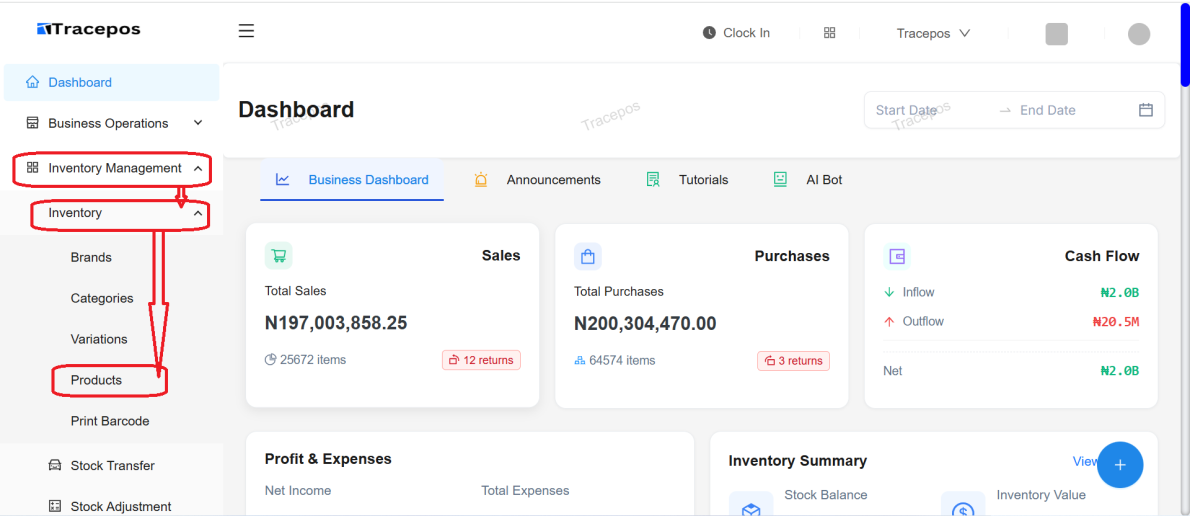Image resolution: width=1190 pixels, height=516 pixels.
Task: Open Stock Transfer in the sidebar
Action: coord(112,465)
